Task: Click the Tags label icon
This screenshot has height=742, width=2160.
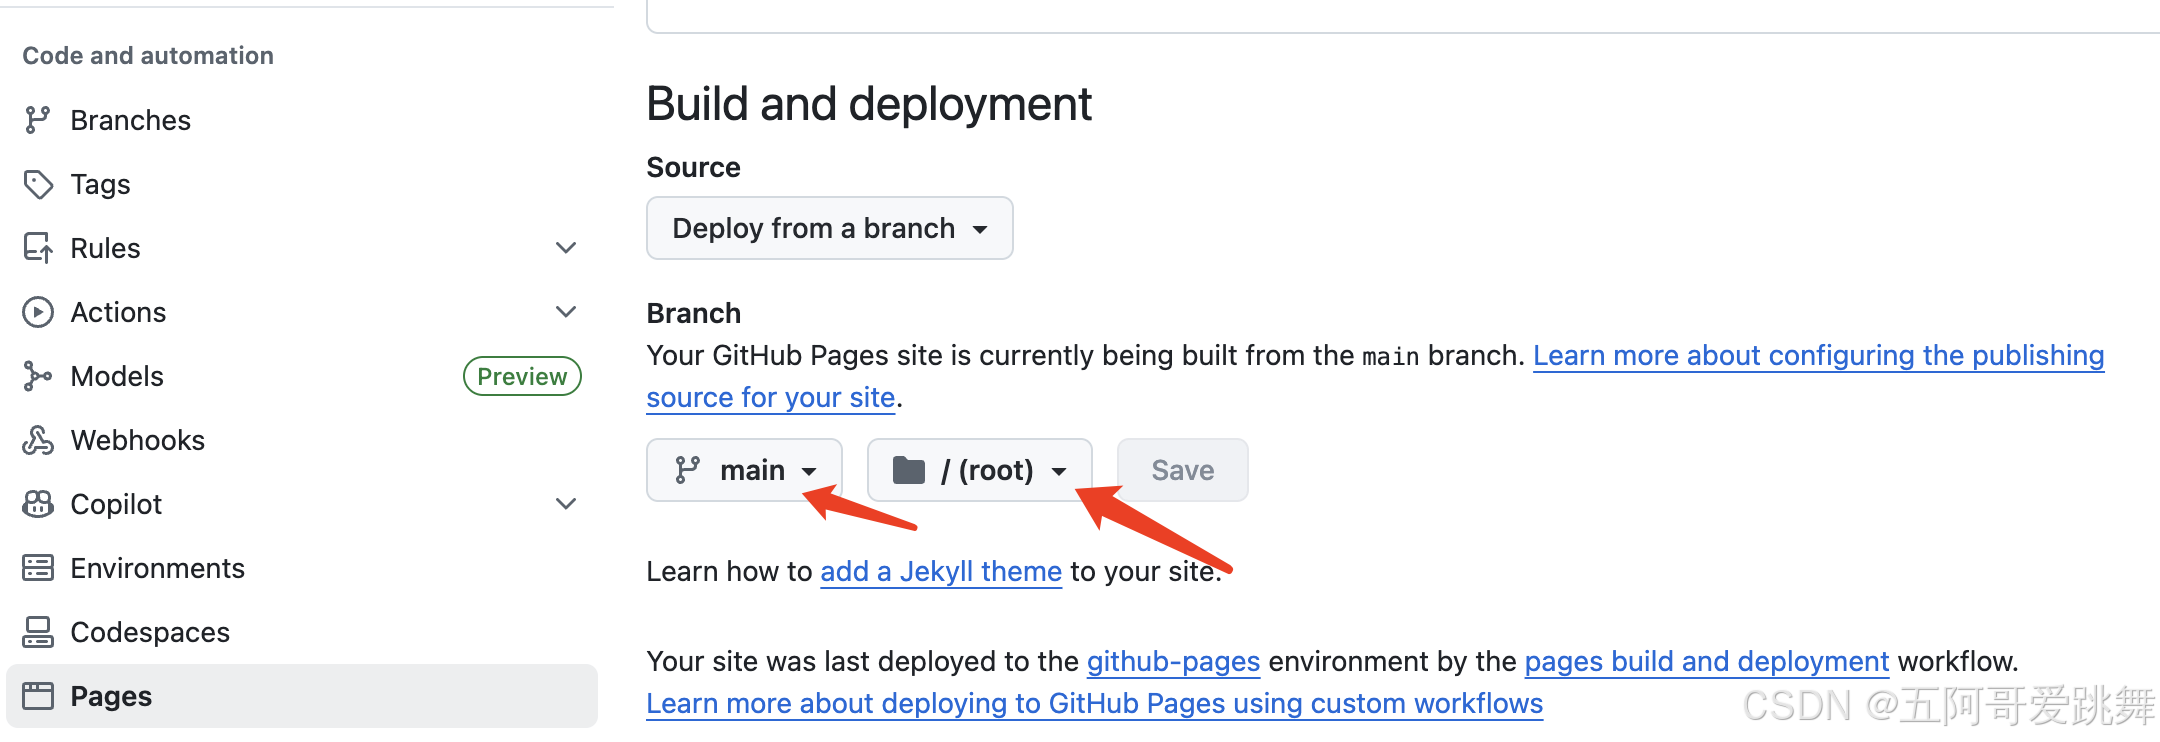Action: 38,184
